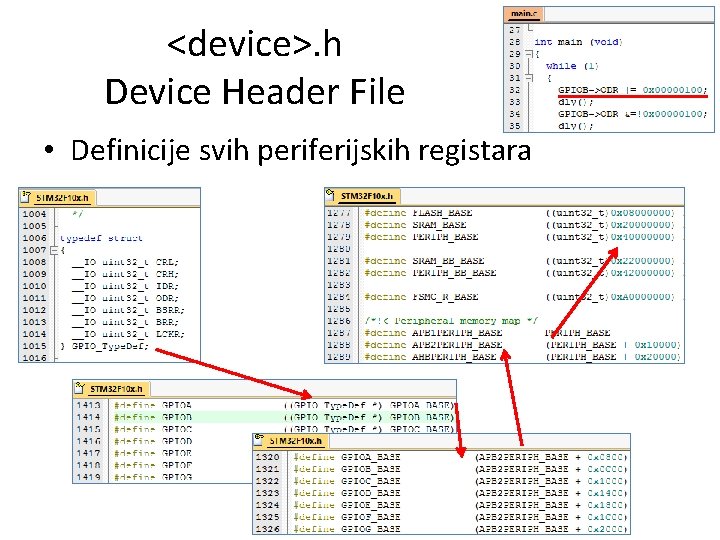Click value '0x08000000' of FLASH_BASE
Image resolution: width=720 pixels, height=540 pixels.
(641, 213)
